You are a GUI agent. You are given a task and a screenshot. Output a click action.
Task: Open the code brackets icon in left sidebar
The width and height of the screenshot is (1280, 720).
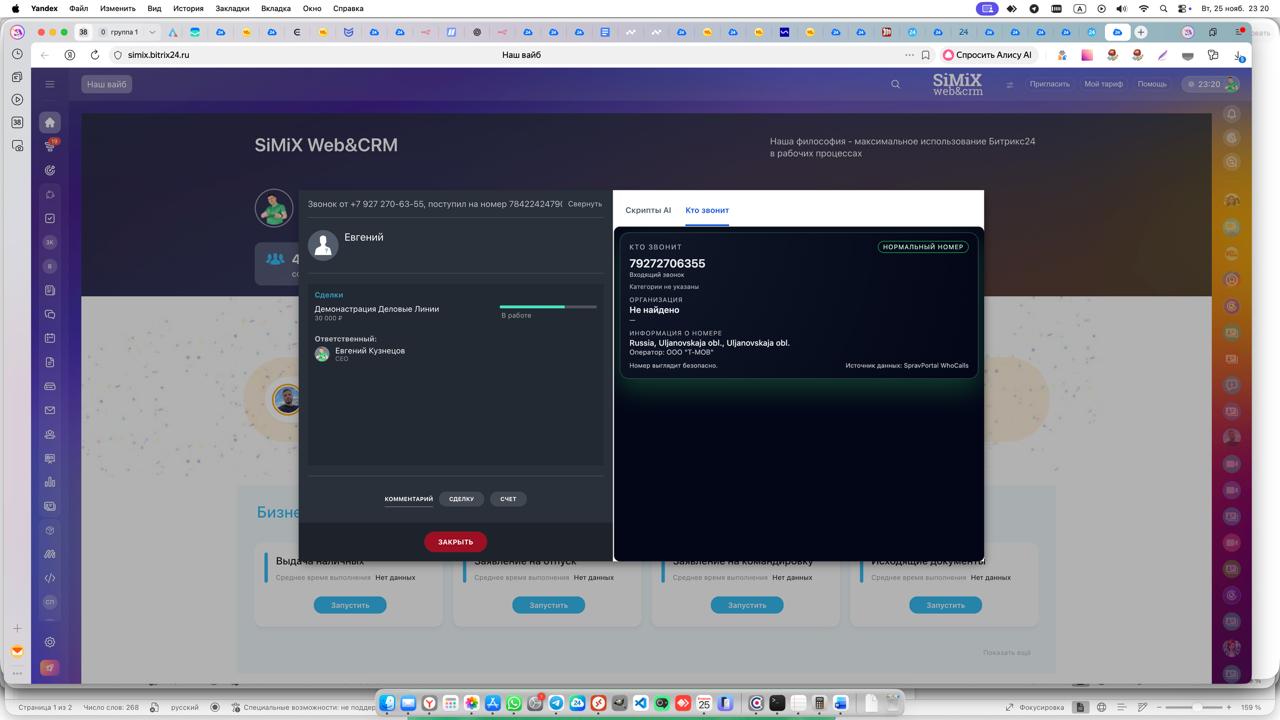pyautogui.click(x=49, y=578)
